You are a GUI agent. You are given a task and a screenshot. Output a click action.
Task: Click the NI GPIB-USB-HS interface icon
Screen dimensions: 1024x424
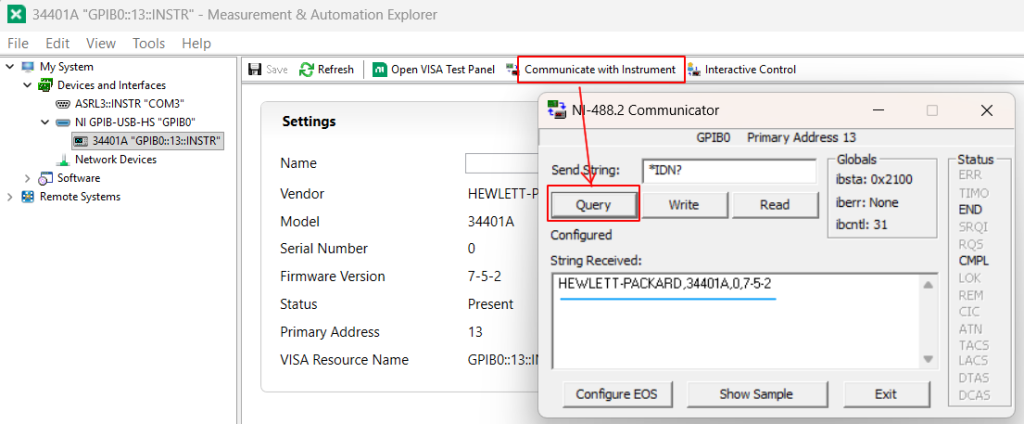click(x=63, y=122)
